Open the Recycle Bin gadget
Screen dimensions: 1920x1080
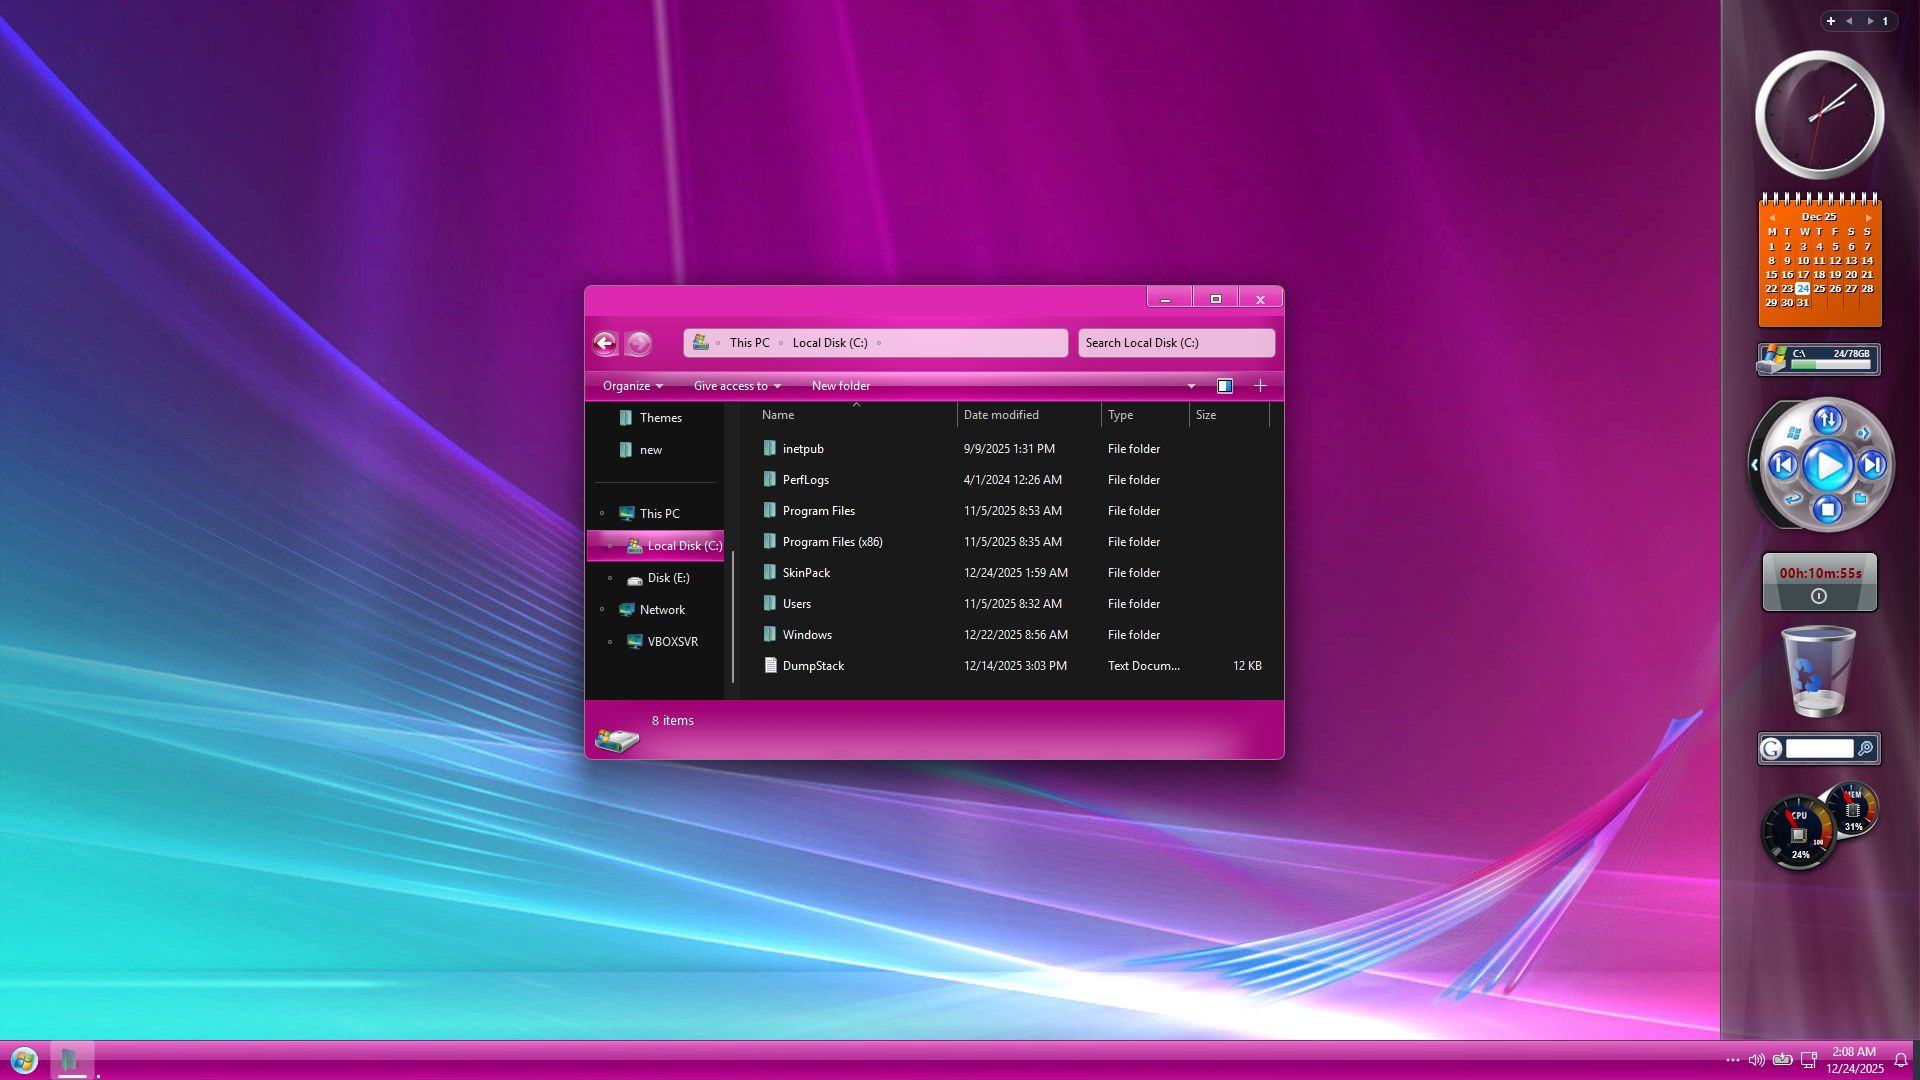point(1818,672)
